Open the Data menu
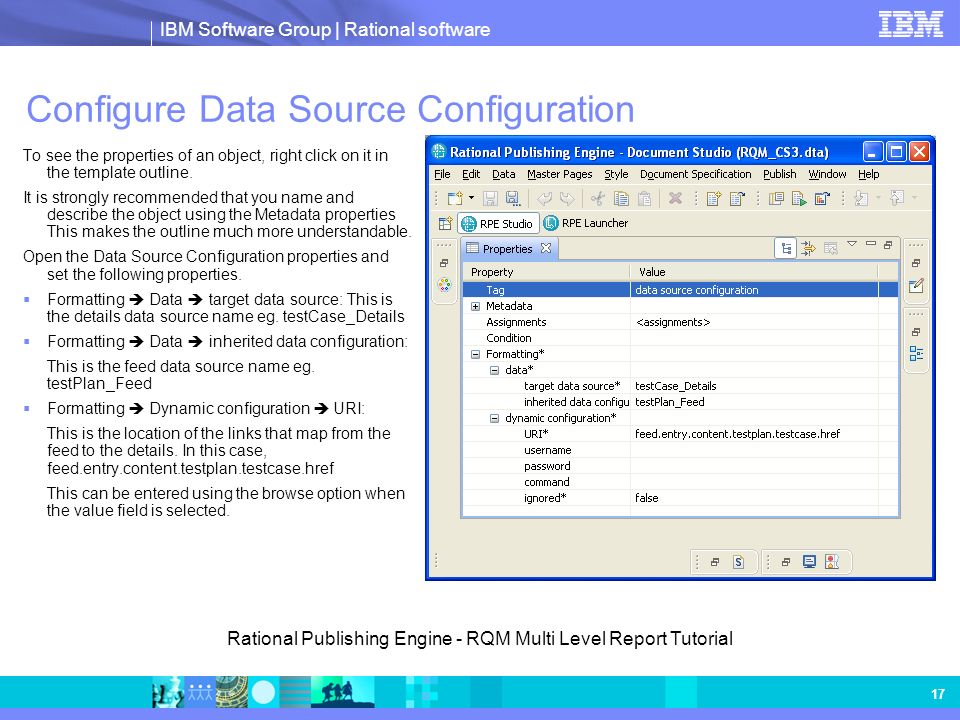Viewport: 960px width, 720px height. (x=503, y=174)
